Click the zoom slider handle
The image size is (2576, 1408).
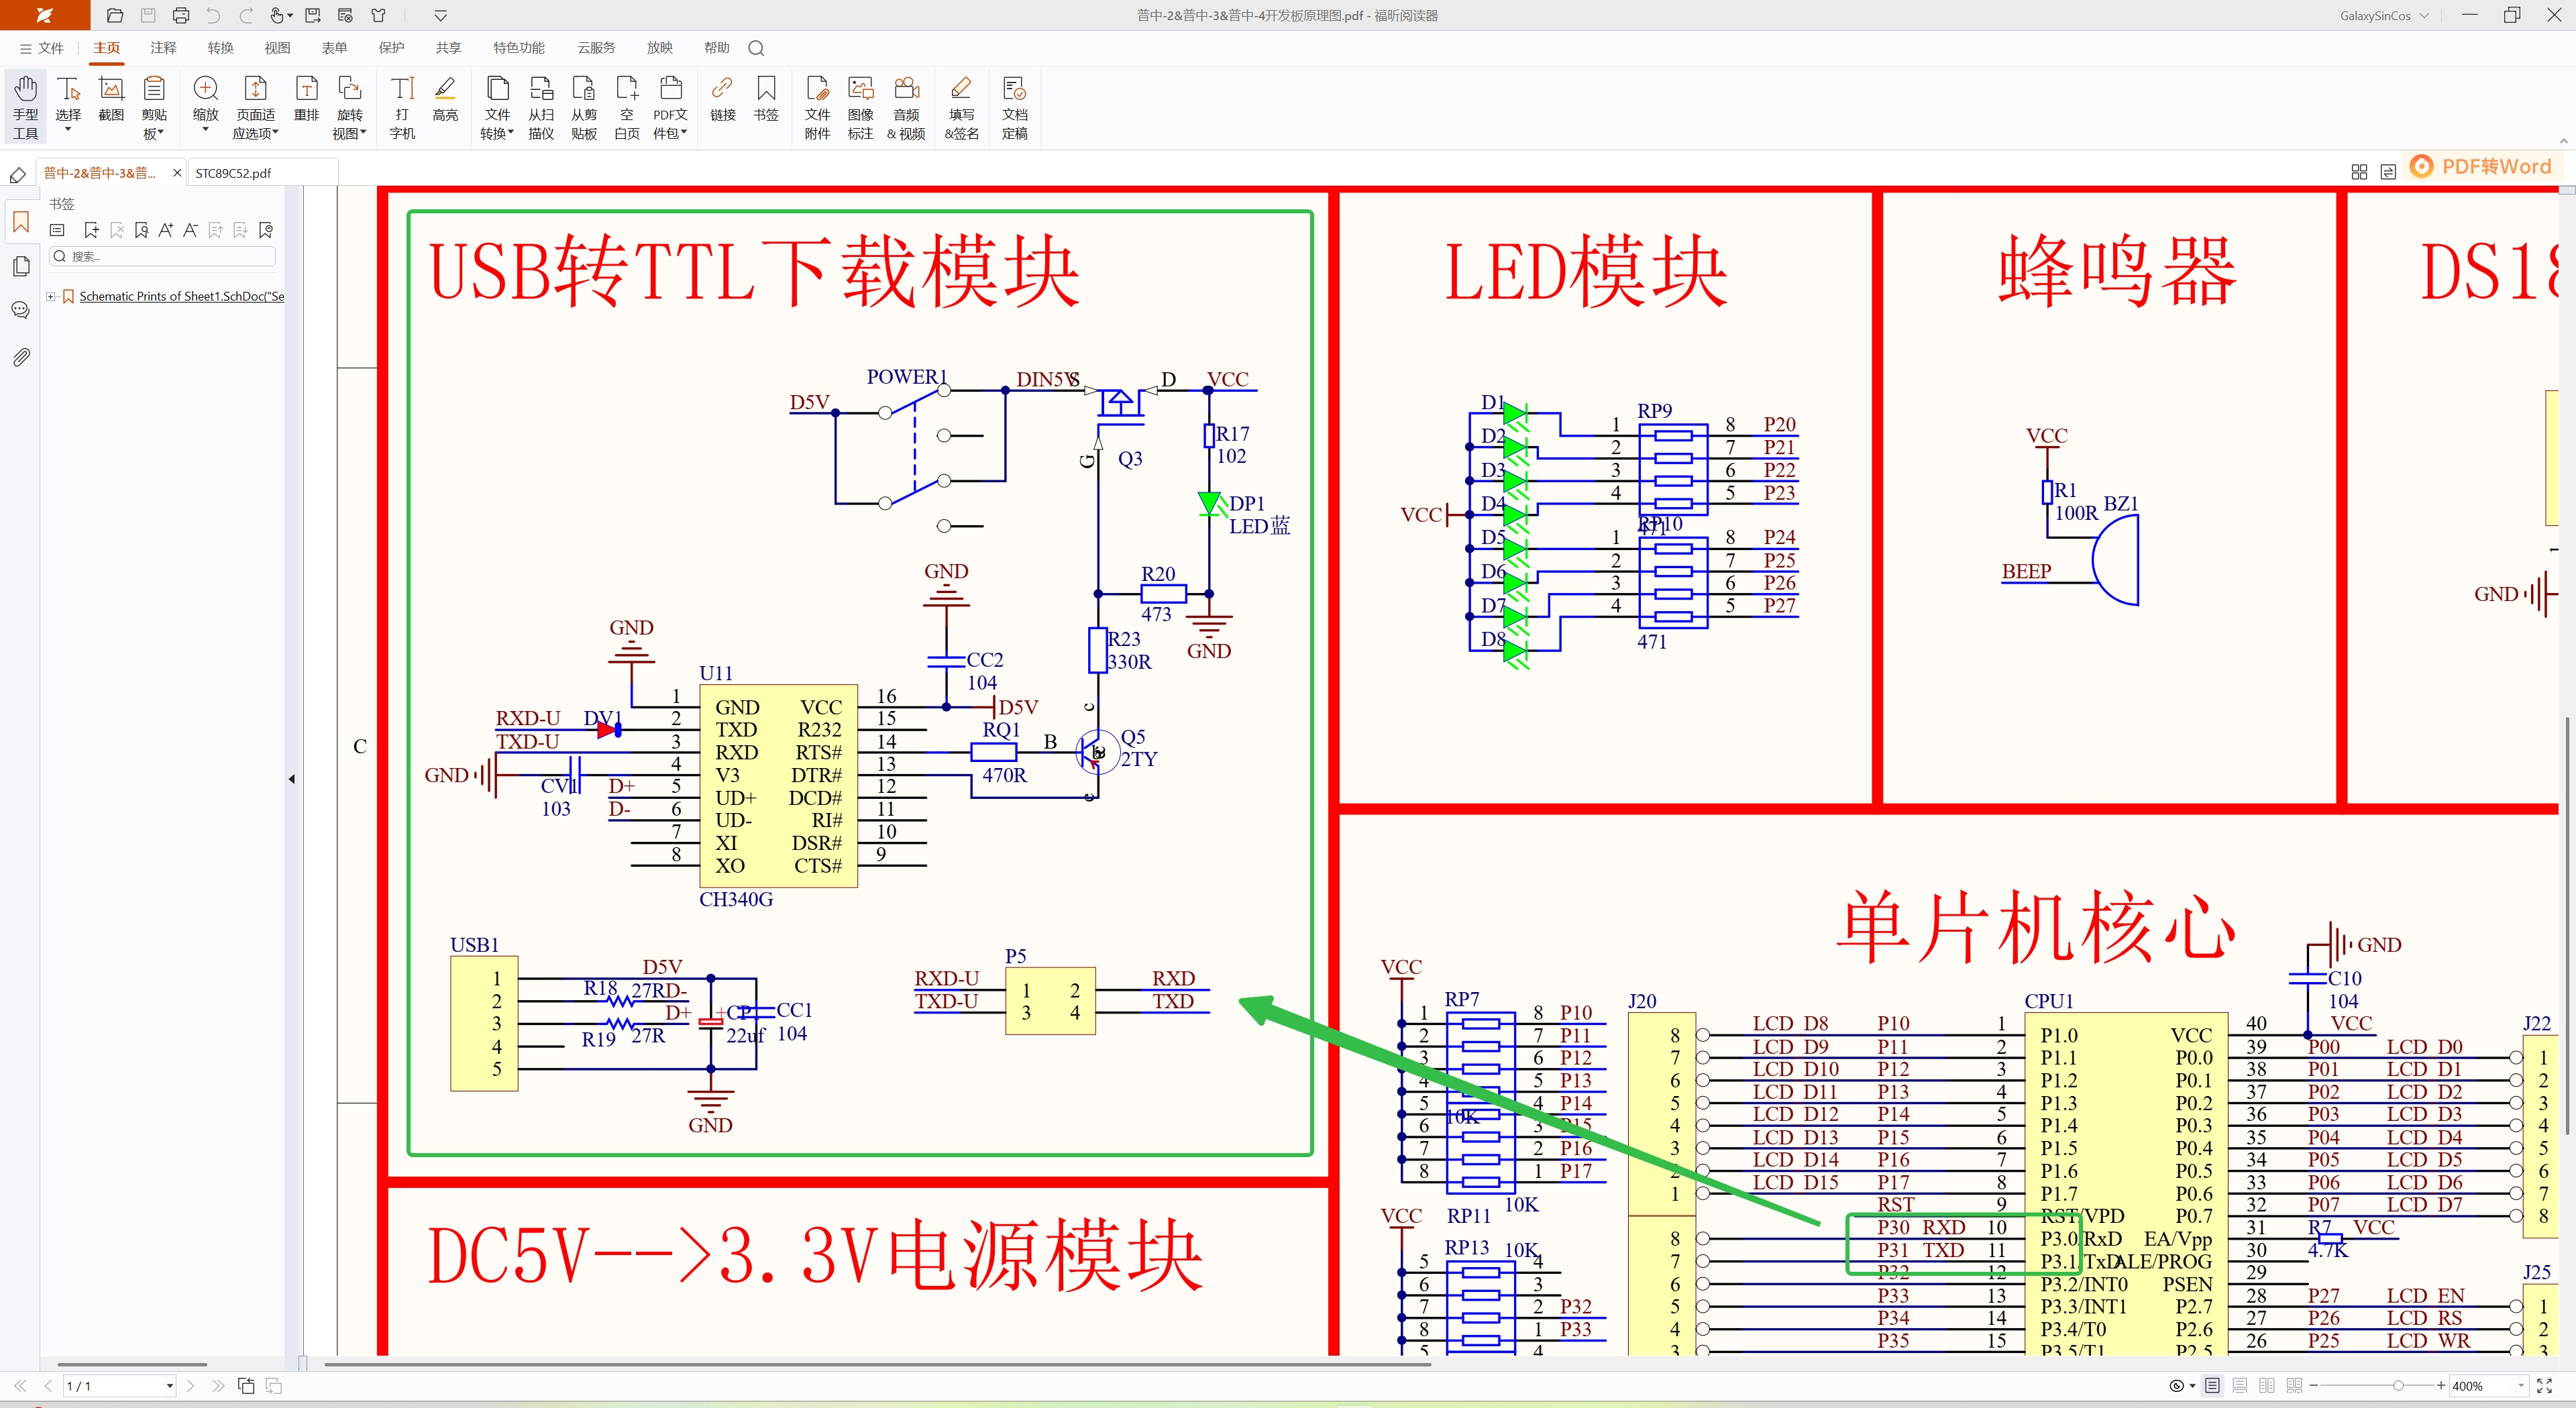pos(2398,1386)
